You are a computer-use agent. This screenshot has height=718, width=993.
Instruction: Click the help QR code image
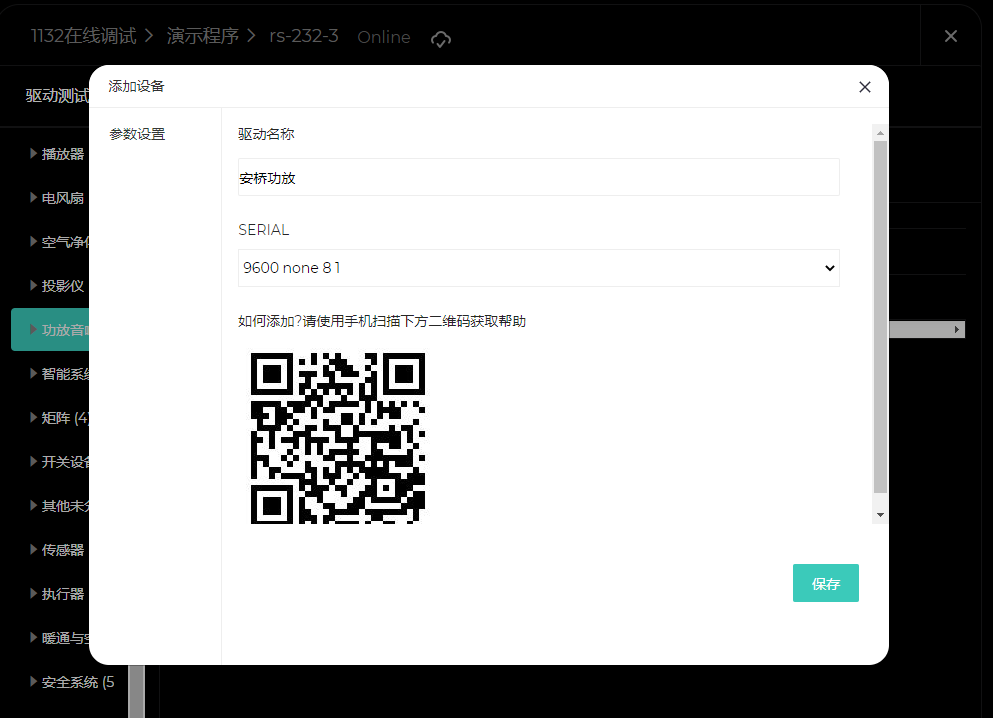pos(338,438)
